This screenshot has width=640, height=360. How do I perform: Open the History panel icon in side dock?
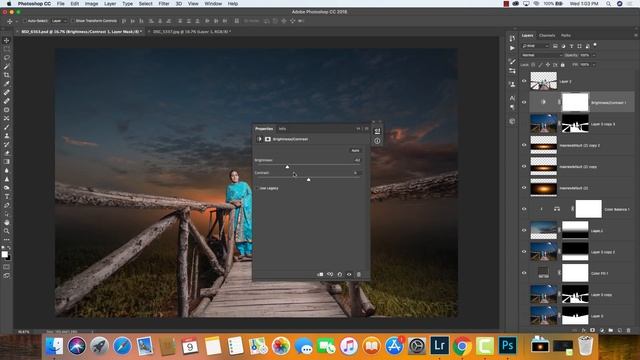512,38
